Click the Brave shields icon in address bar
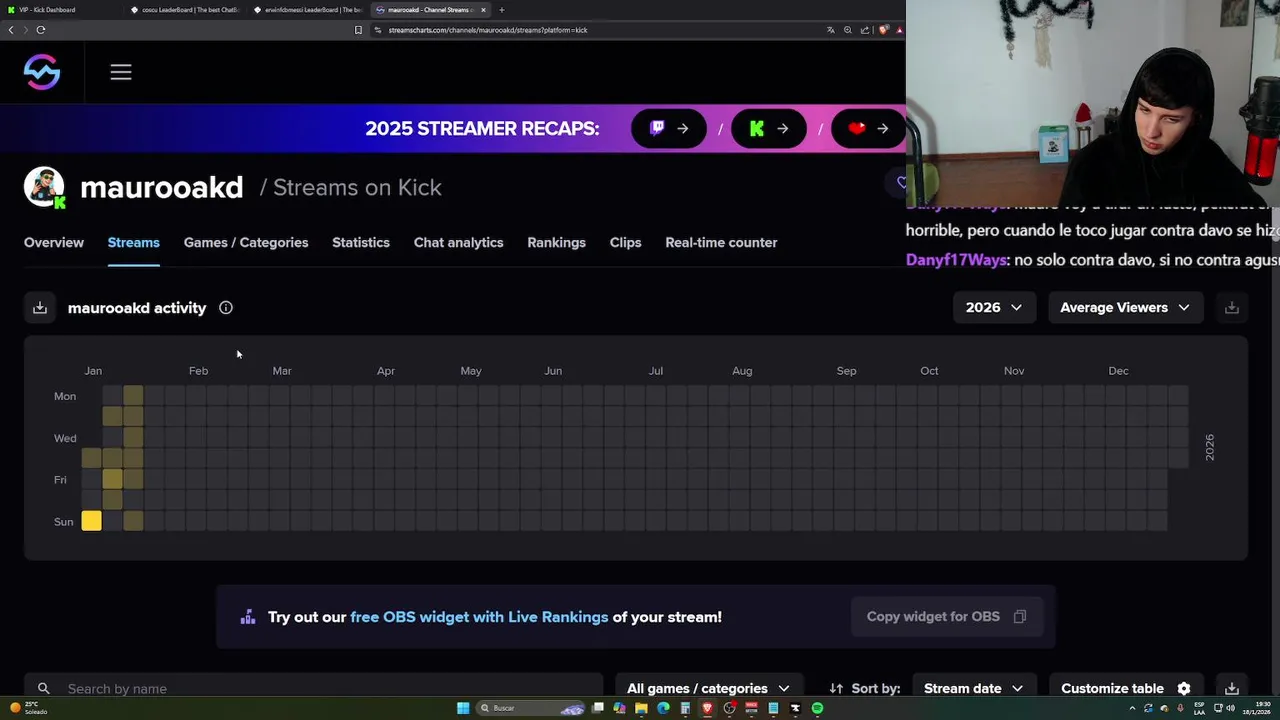Image resolution: width=1280 pixels, height=720 pixels. tap(883, 30)
